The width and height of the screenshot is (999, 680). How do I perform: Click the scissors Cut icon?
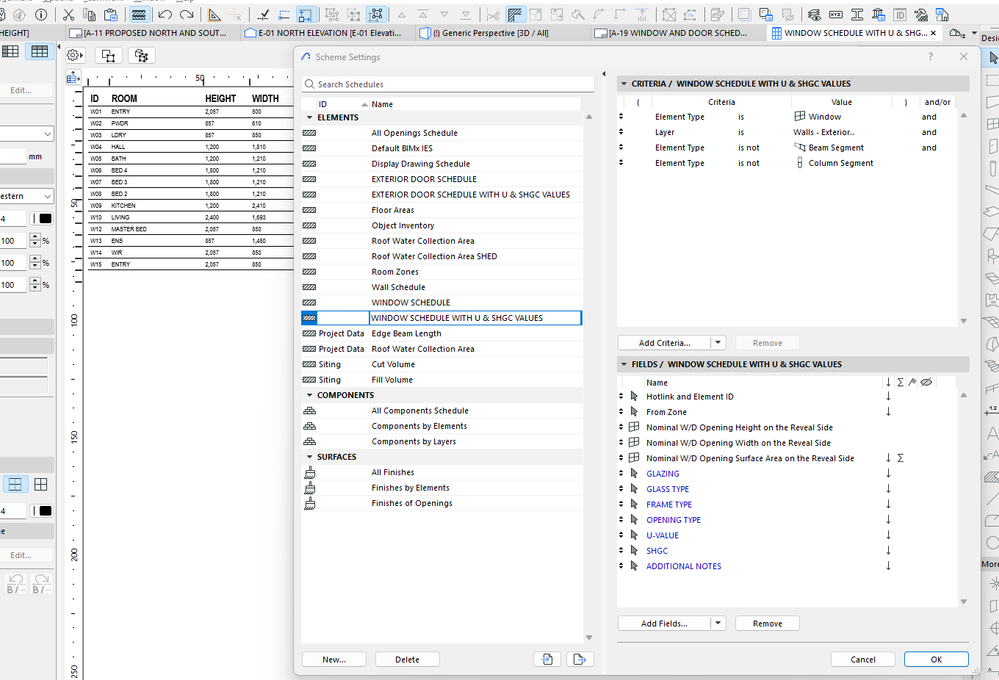67,15
